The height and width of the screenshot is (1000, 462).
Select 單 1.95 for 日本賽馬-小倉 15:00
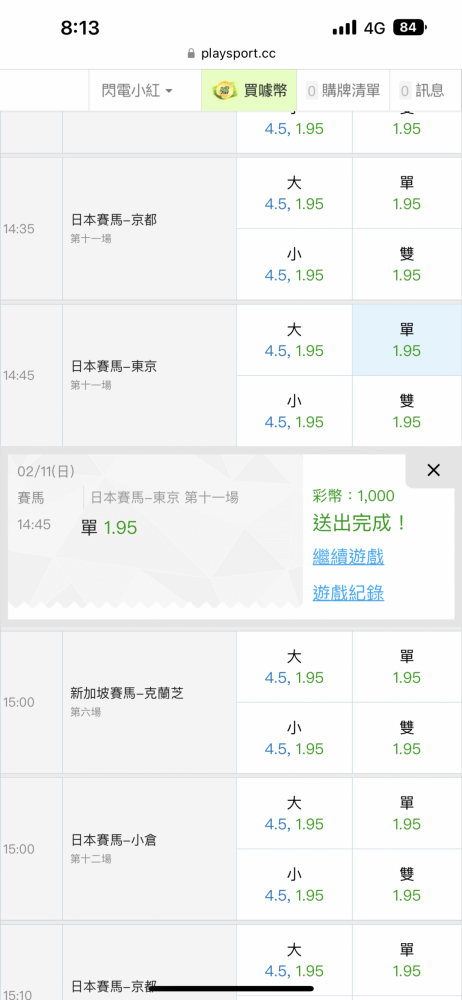pos(406,813)
